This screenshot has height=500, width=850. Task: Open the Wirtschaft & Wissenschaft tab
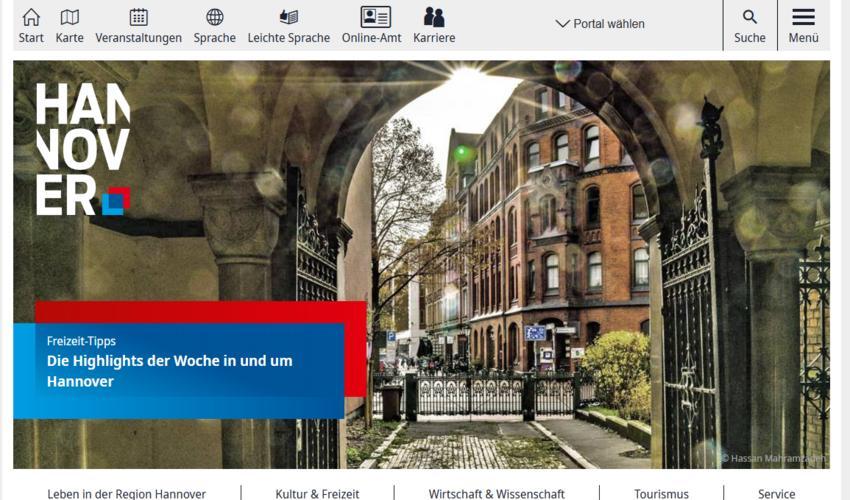click(497, 494)
